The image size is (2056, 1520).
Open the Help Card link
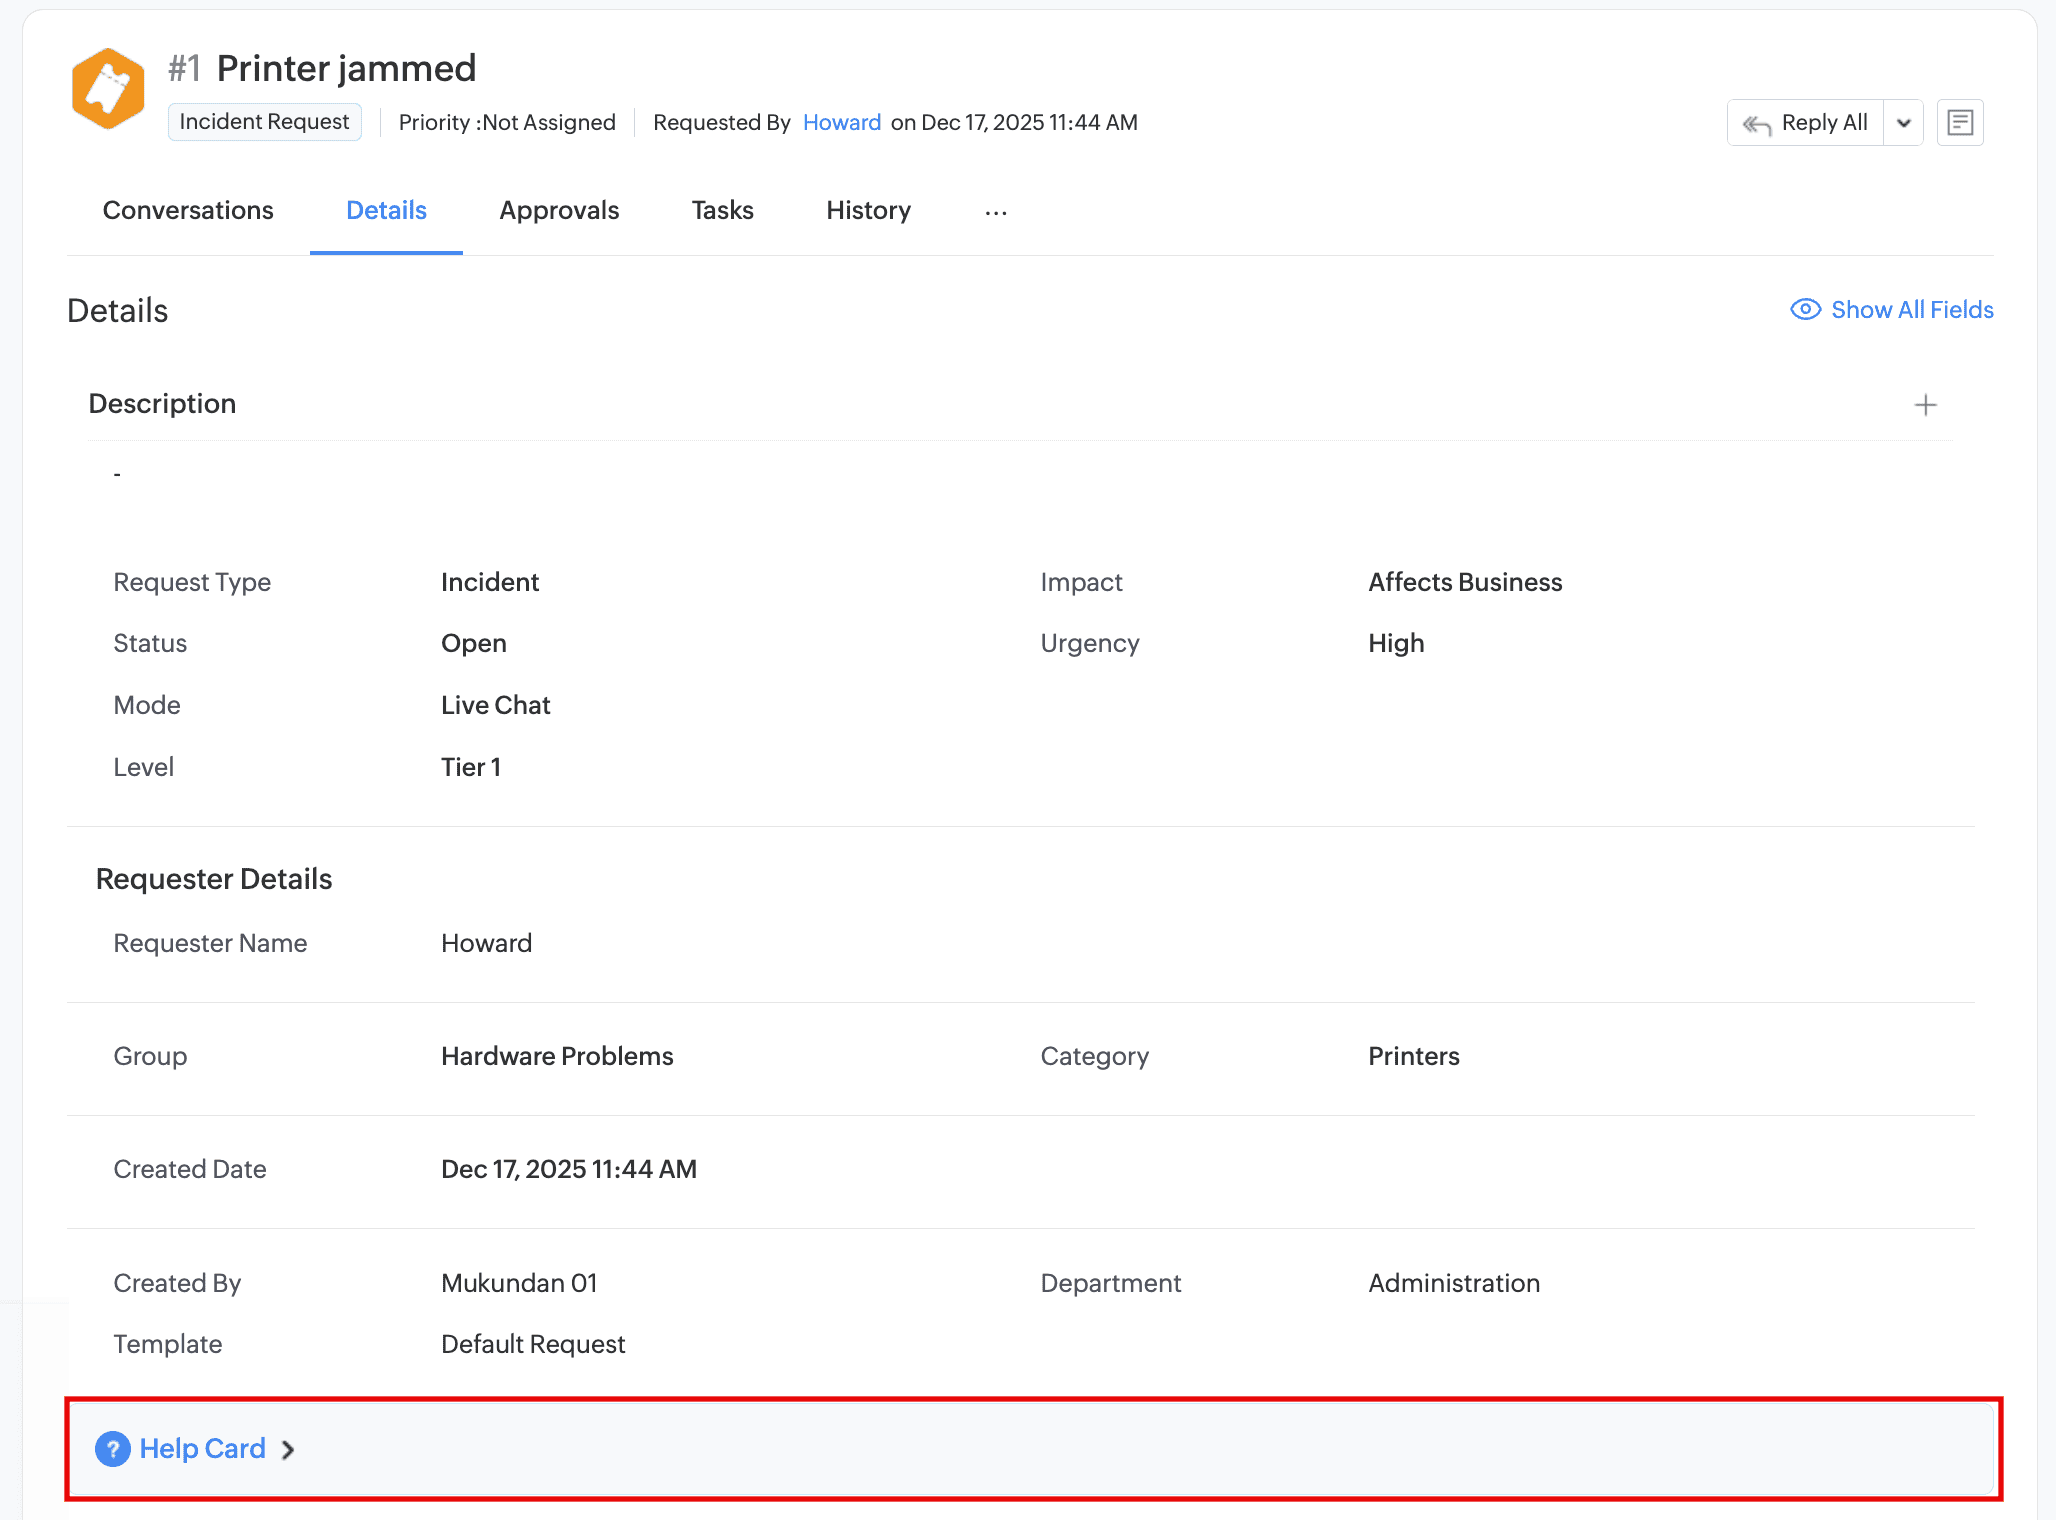[x=202, y=1448]
